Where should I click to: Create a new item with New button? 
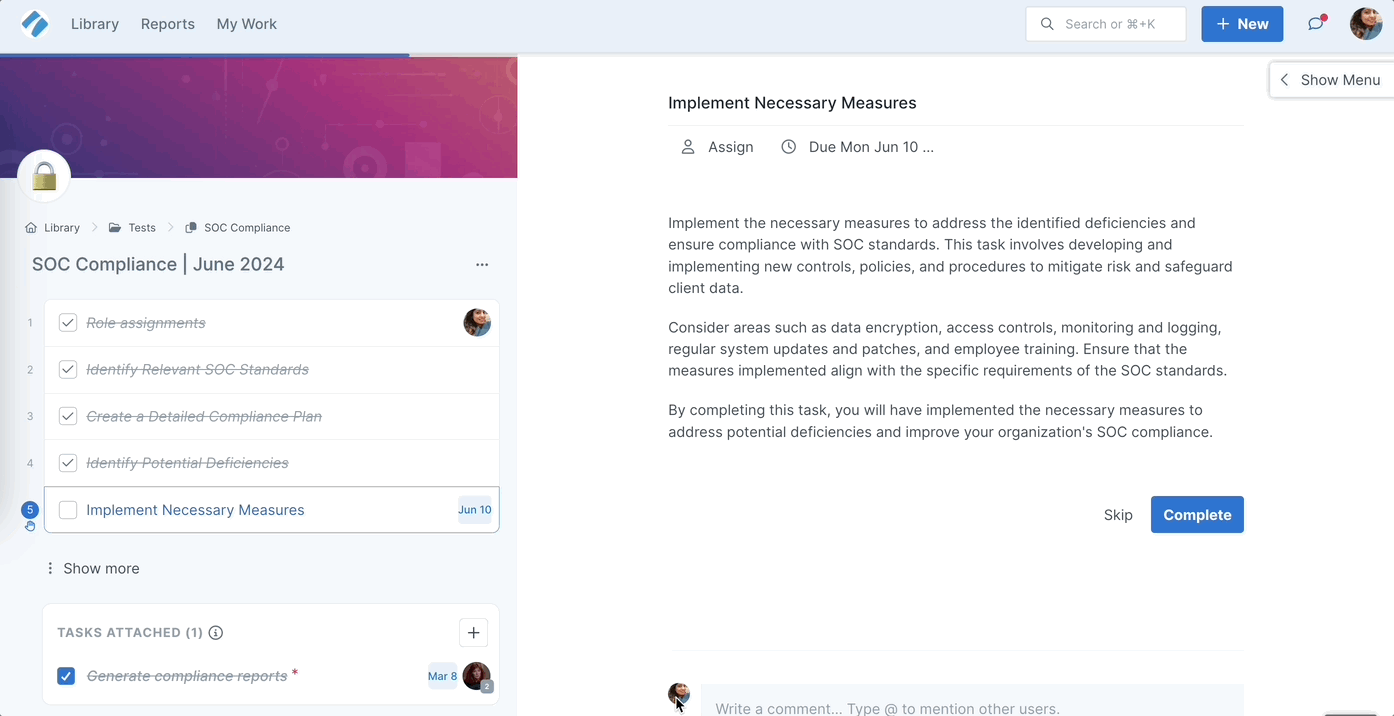[1242, 24]
